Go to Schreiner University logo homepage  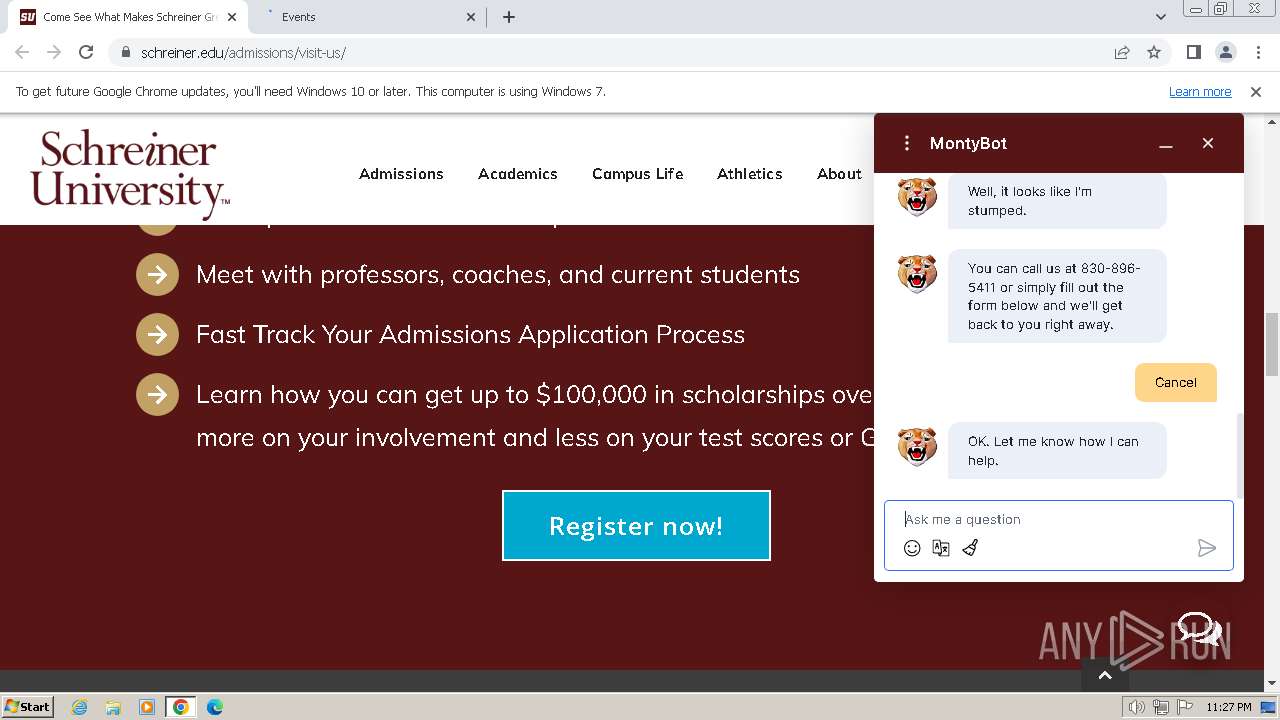[129, 174]
